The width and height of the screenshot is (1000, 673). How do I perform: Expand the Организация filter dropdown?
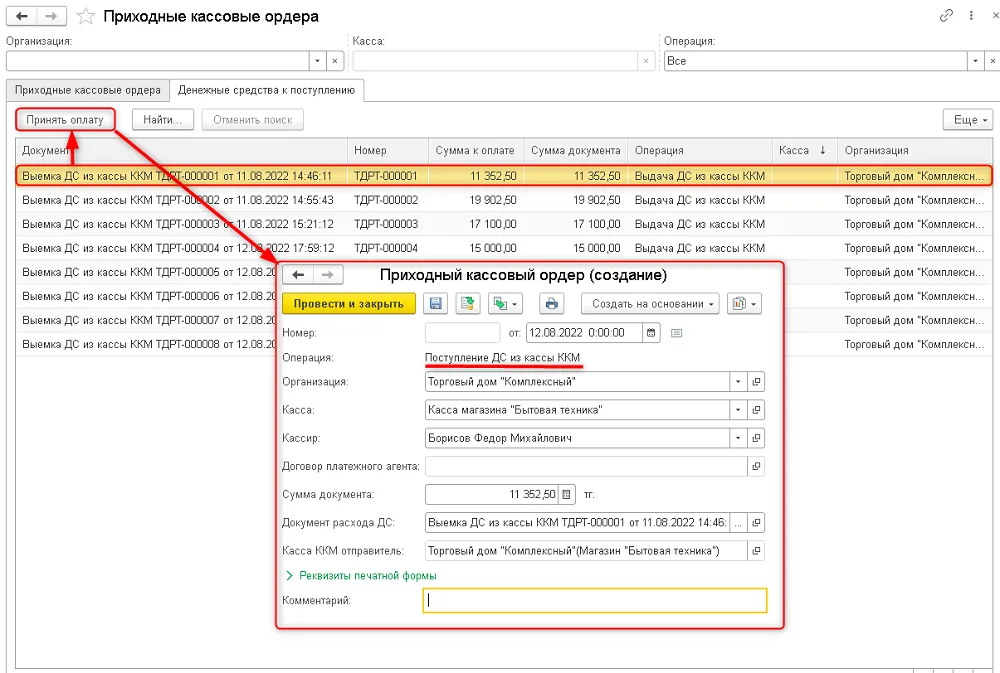pos(318,61)
